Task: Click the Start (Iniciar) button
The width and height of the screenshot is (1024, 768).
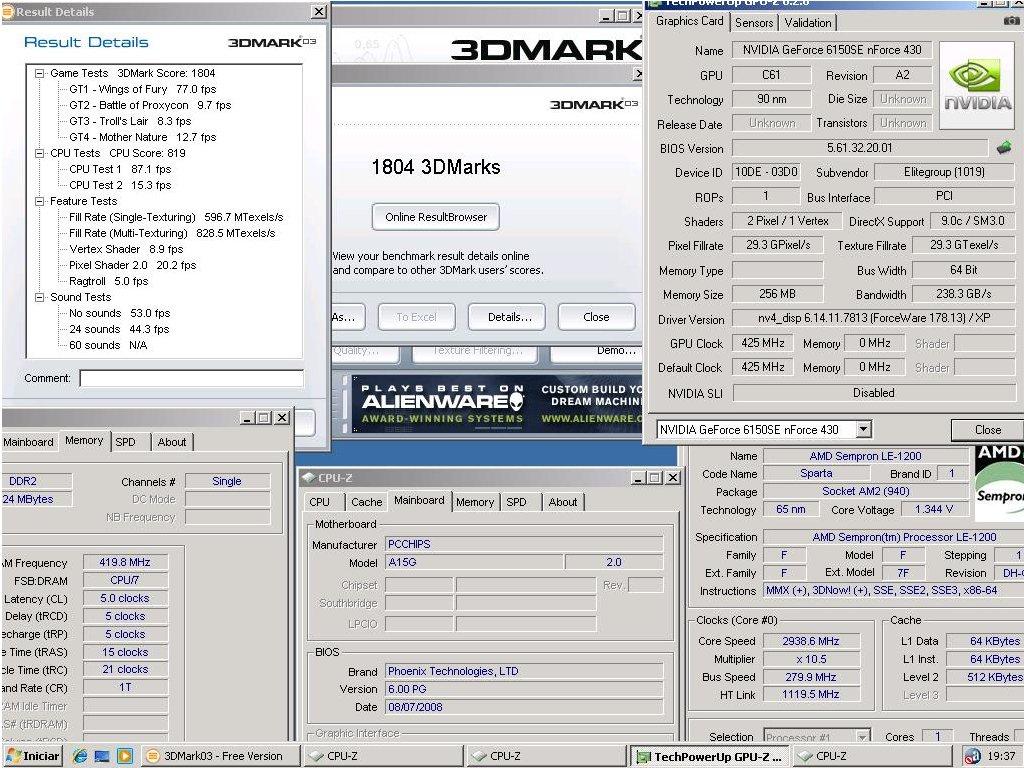Action: click(33, 756)
